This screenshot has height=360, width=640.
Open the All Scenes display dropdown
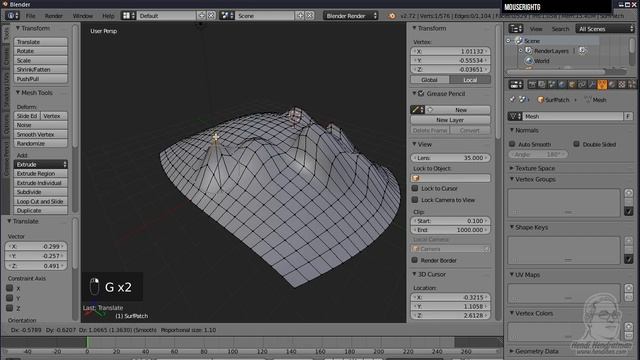click(605, 29)
